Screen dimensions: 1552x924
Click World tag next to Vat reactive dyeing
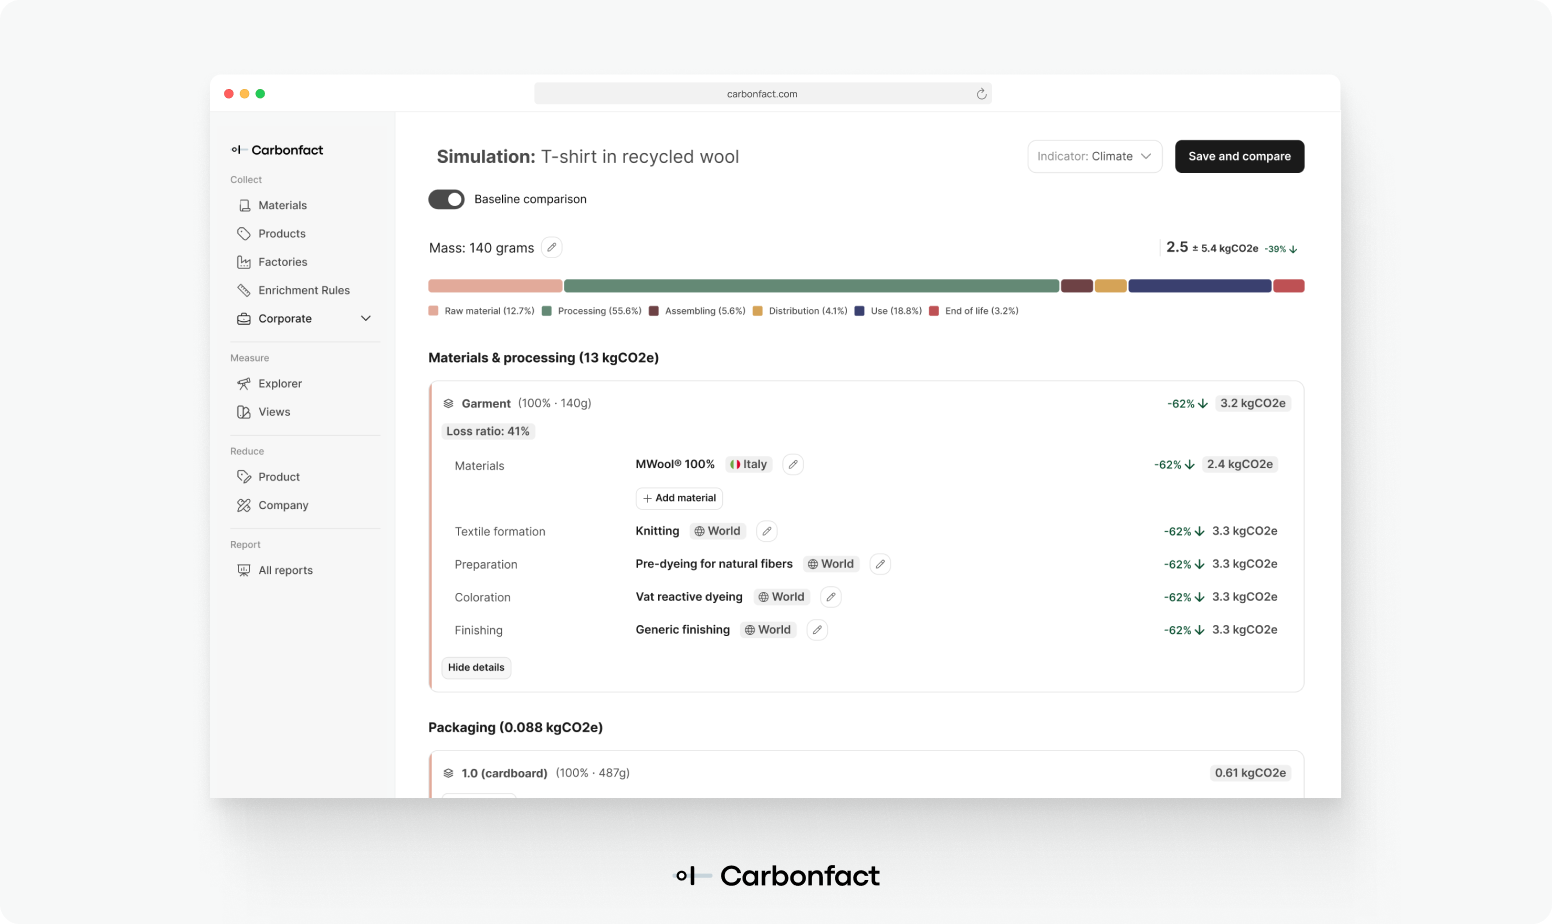click(x=781, y=597)
